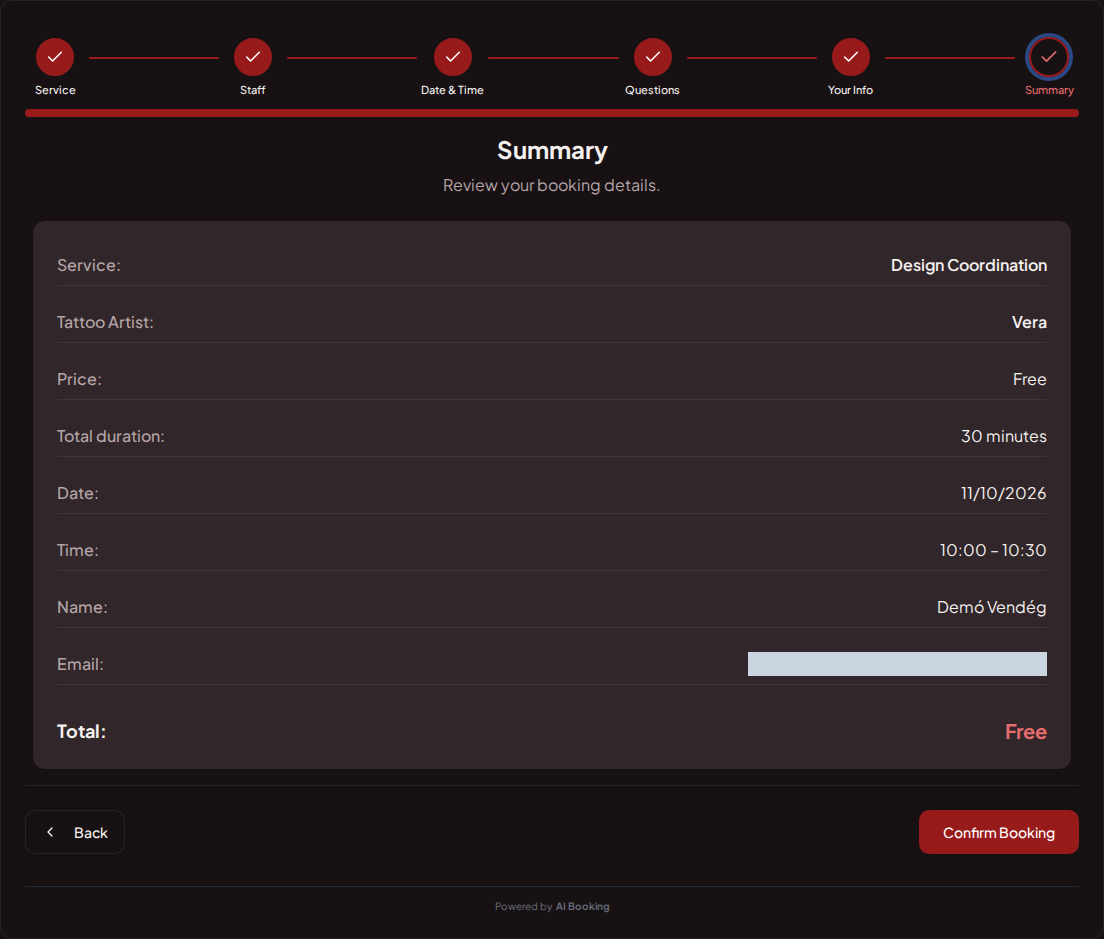Click the 'Date:' label

[77, 493]
